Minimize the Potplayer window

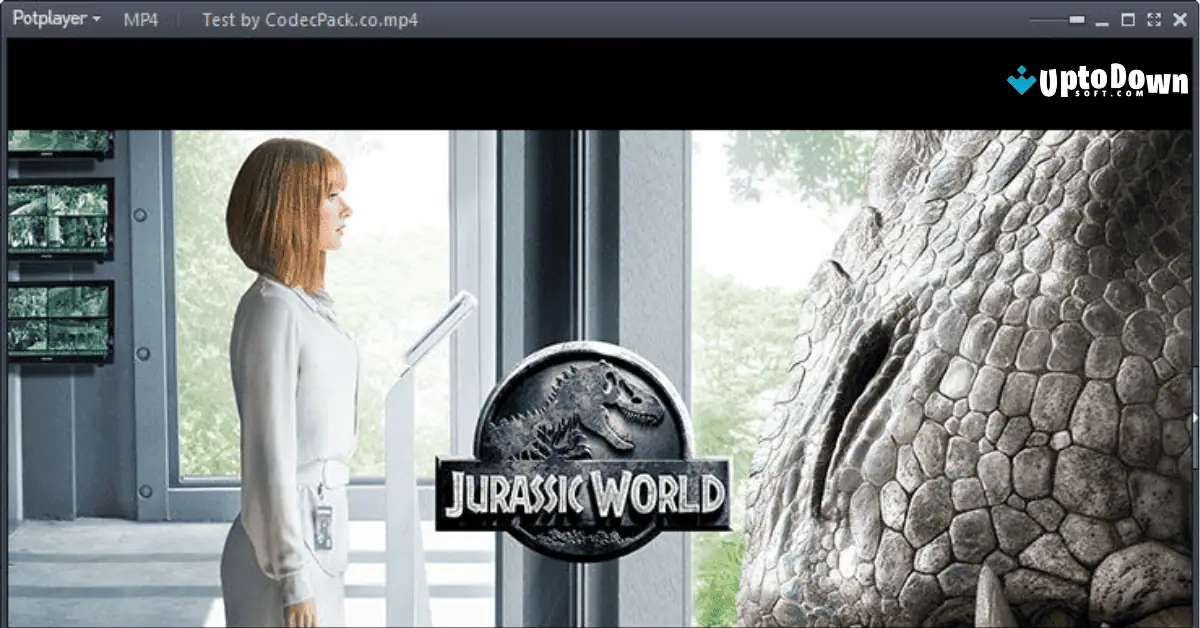(x=1103, y=21)
